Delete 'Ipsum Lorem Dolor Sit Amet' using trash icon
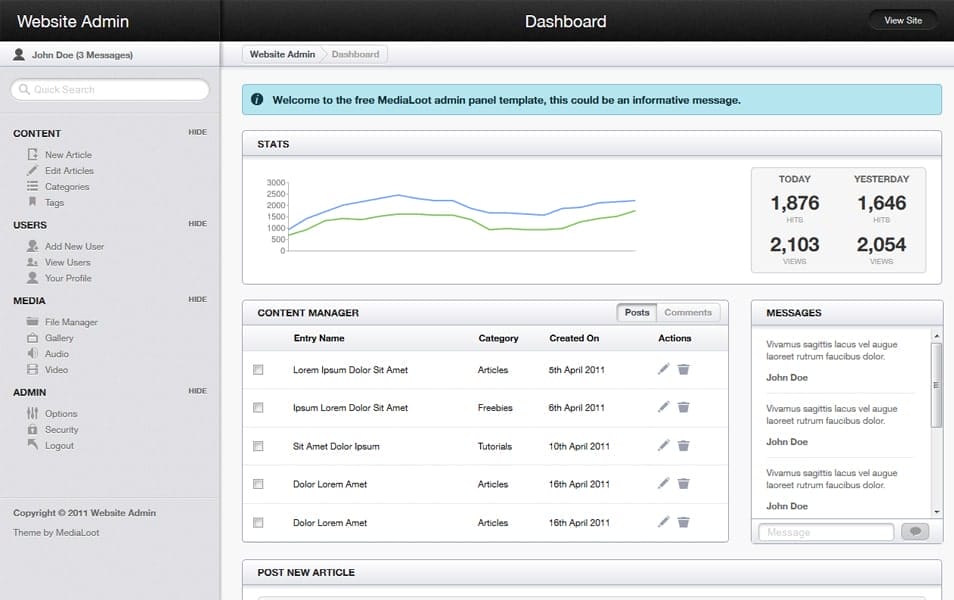Screen dimensions: 954x600 (x=683, y=408)
